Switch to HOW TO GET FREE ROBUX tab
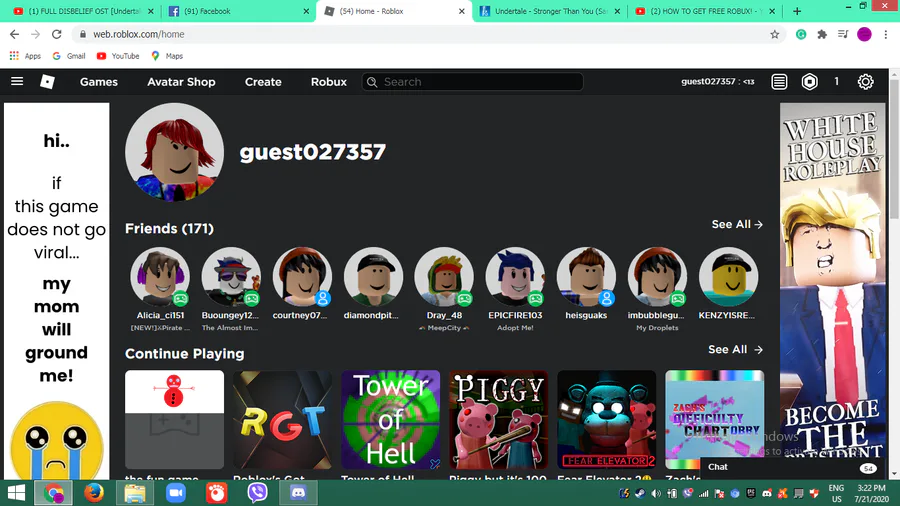Image resolution: width=900 pixels, height=506 pixels. [x=705, y=11]
